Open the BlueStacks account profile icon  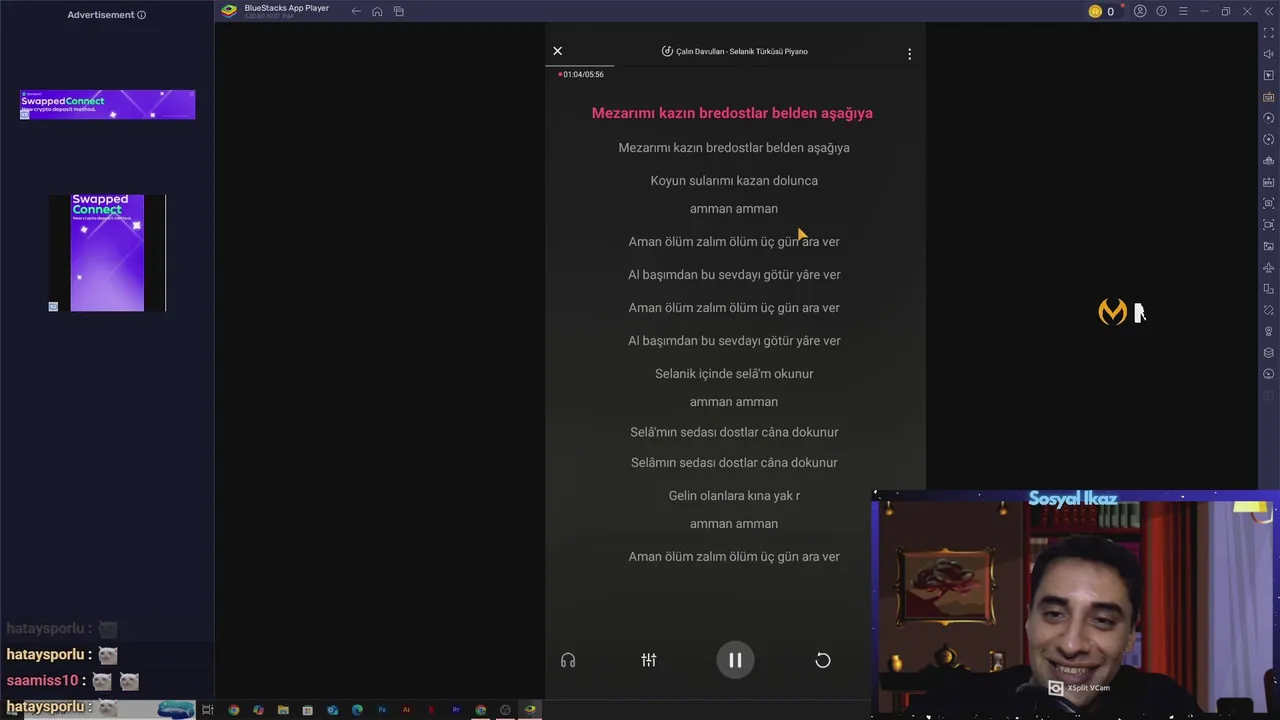coord(1140,11)
